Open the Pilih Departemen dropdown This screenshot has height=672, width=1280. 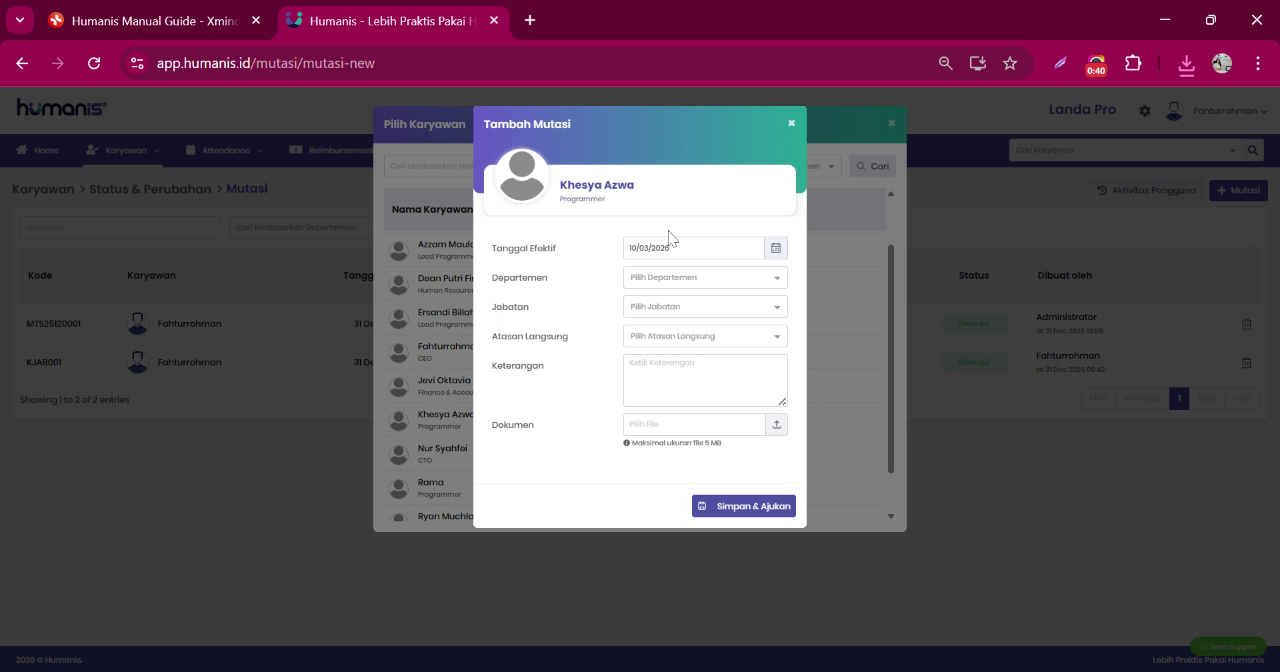point(705,277)
